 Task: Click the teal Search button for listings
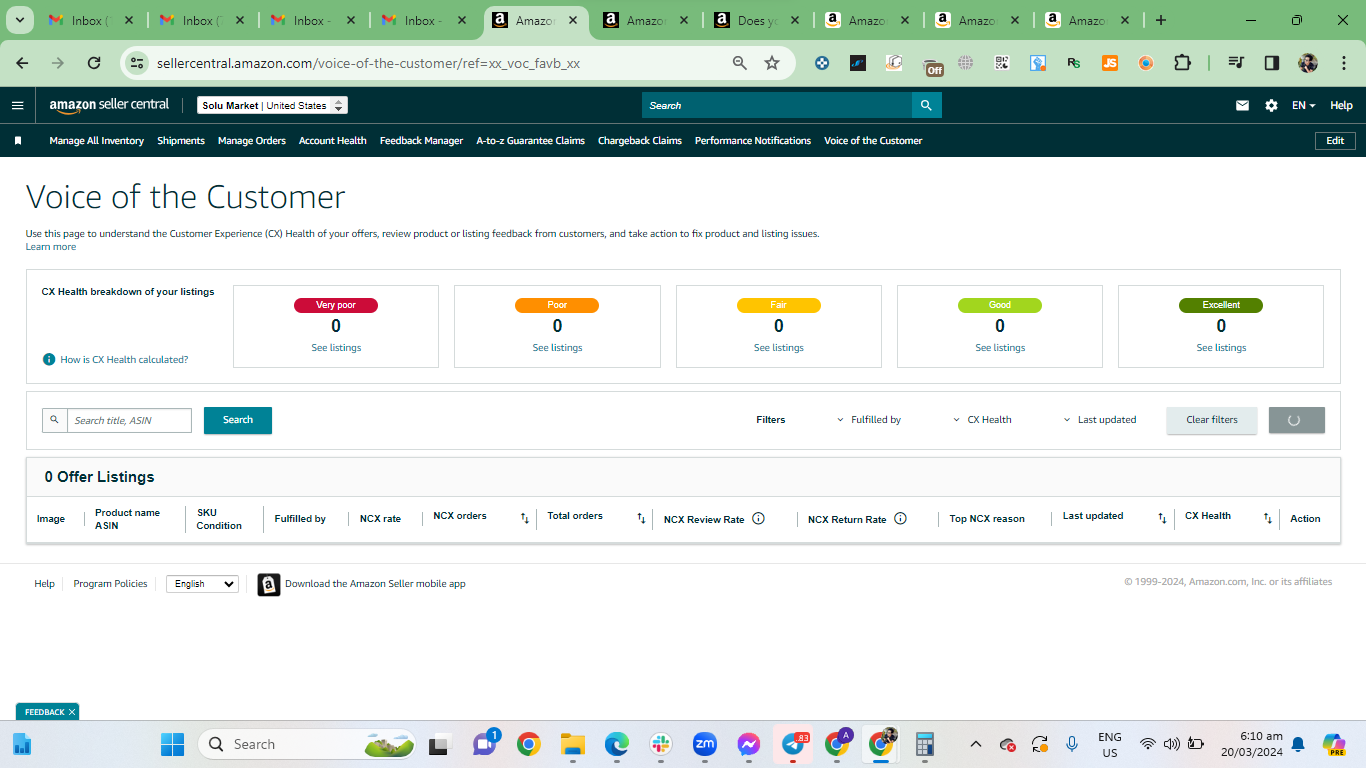click(x=238, y=420)
